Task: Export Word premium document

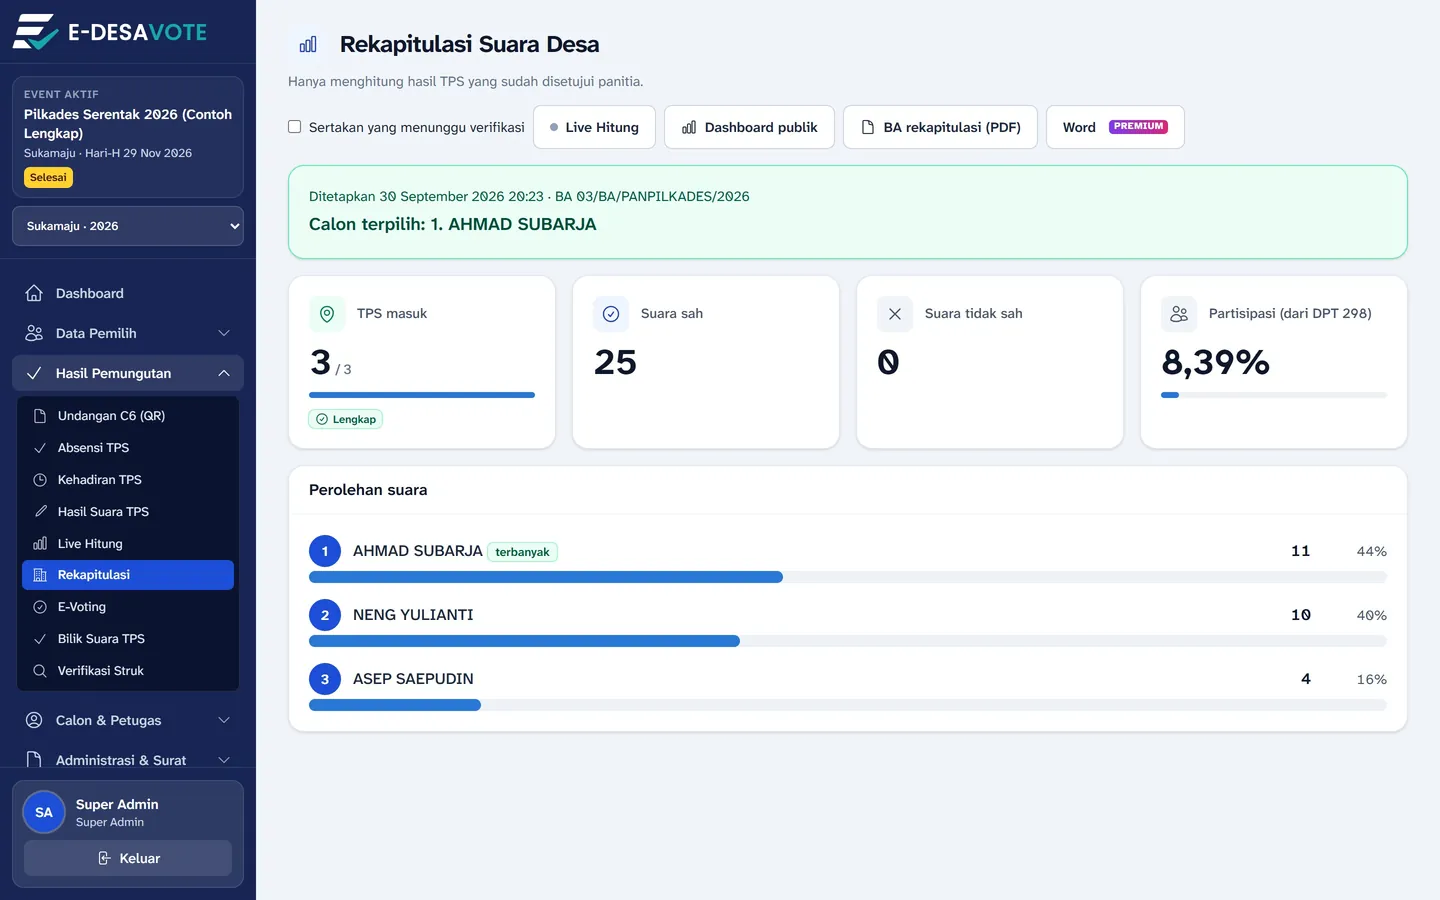Action: tap(1115, 127)
